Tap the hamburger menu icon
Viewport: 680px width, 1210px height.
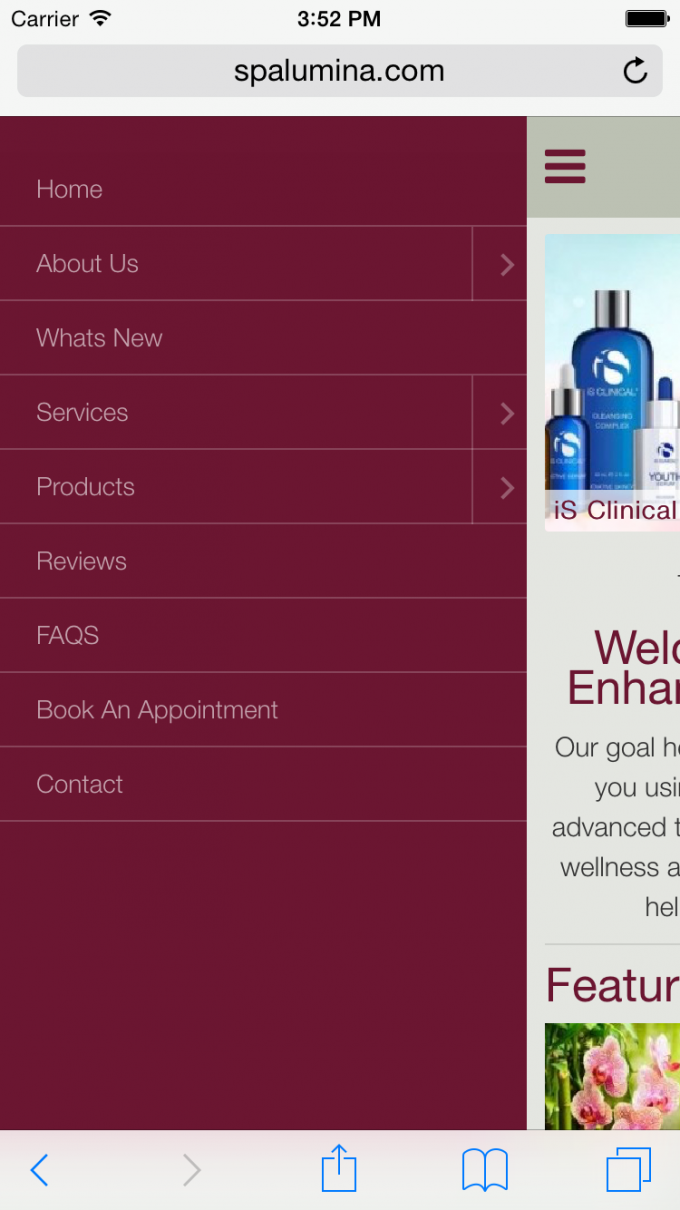565,166
